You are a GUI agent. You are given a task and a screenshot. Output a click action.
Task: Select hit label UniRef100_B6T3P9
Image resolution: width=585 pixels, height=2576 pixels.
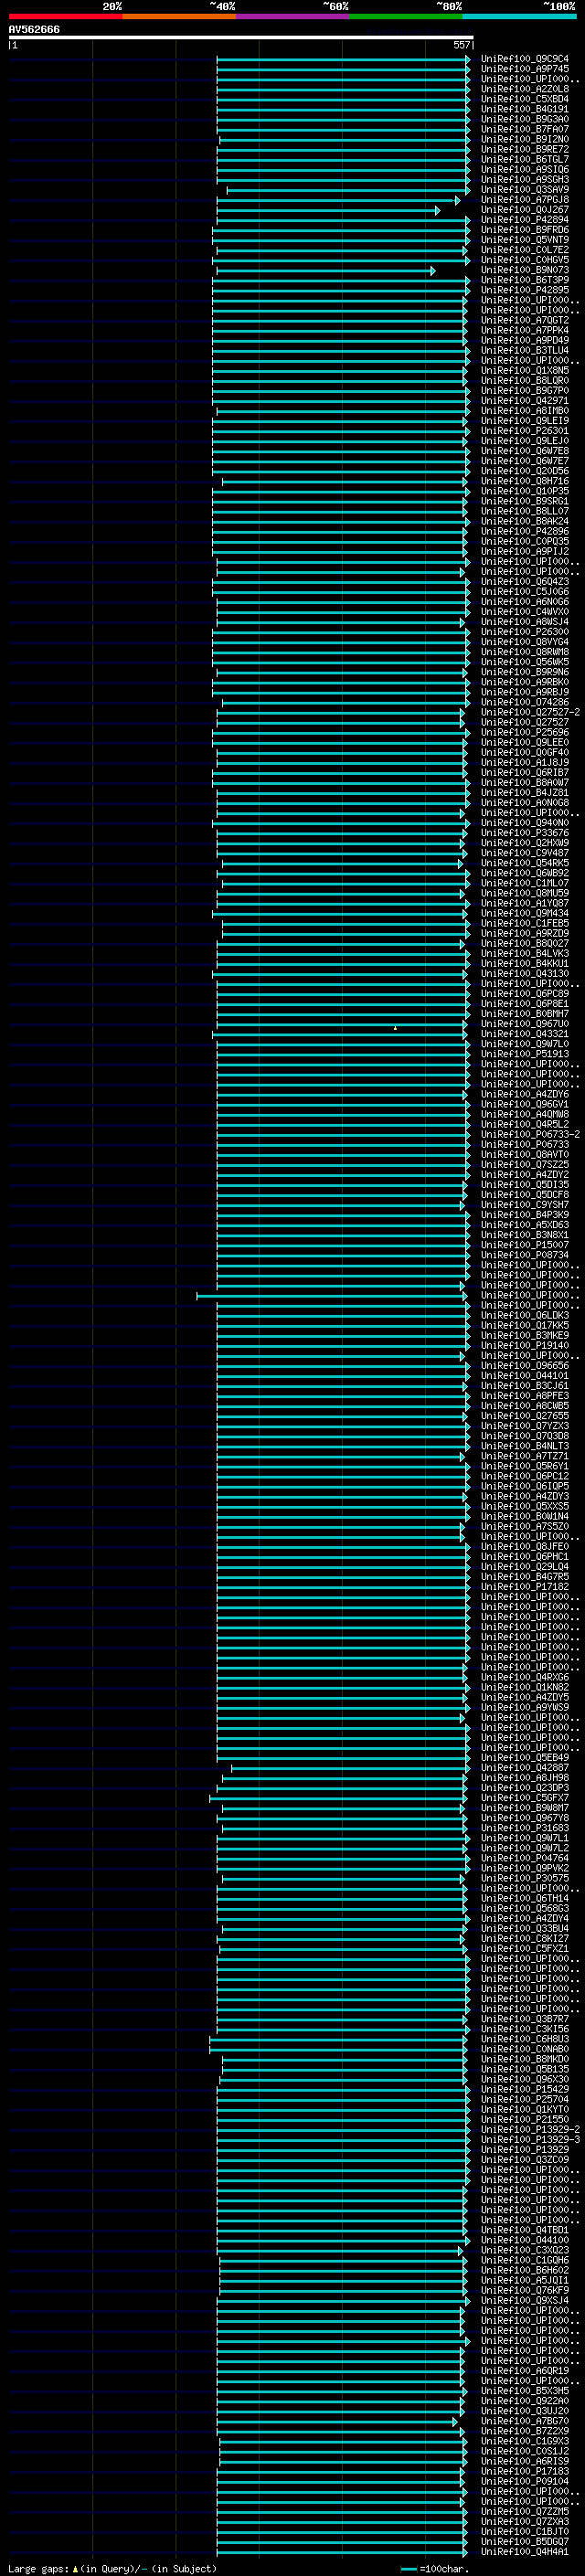point(524,280)
